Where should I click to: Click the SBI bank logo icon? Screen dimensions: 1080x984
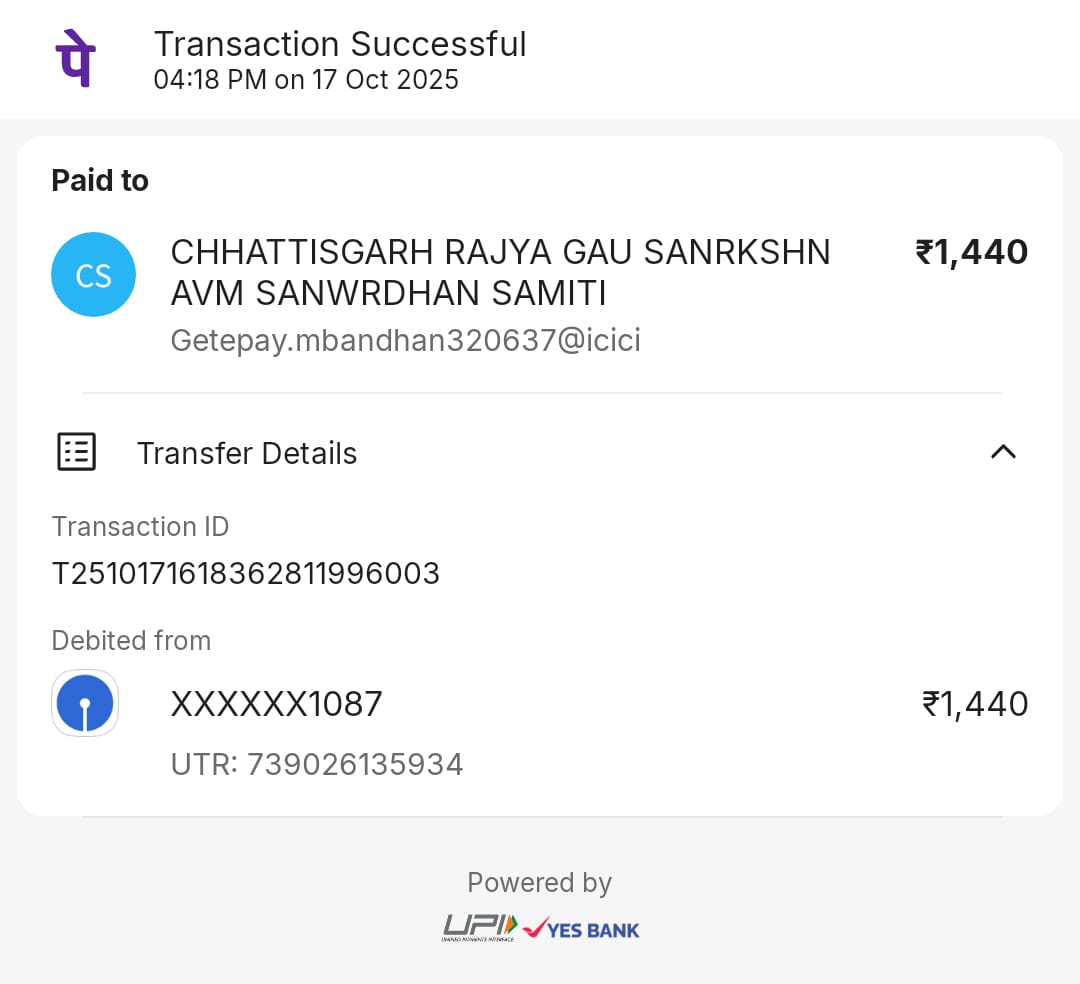click(85, 703)
